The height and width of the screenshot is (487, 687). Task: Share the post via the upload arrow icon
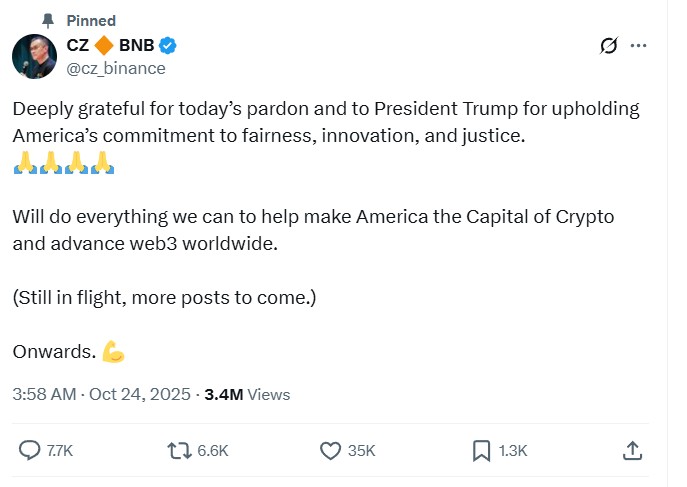click(x=632, y=450)
